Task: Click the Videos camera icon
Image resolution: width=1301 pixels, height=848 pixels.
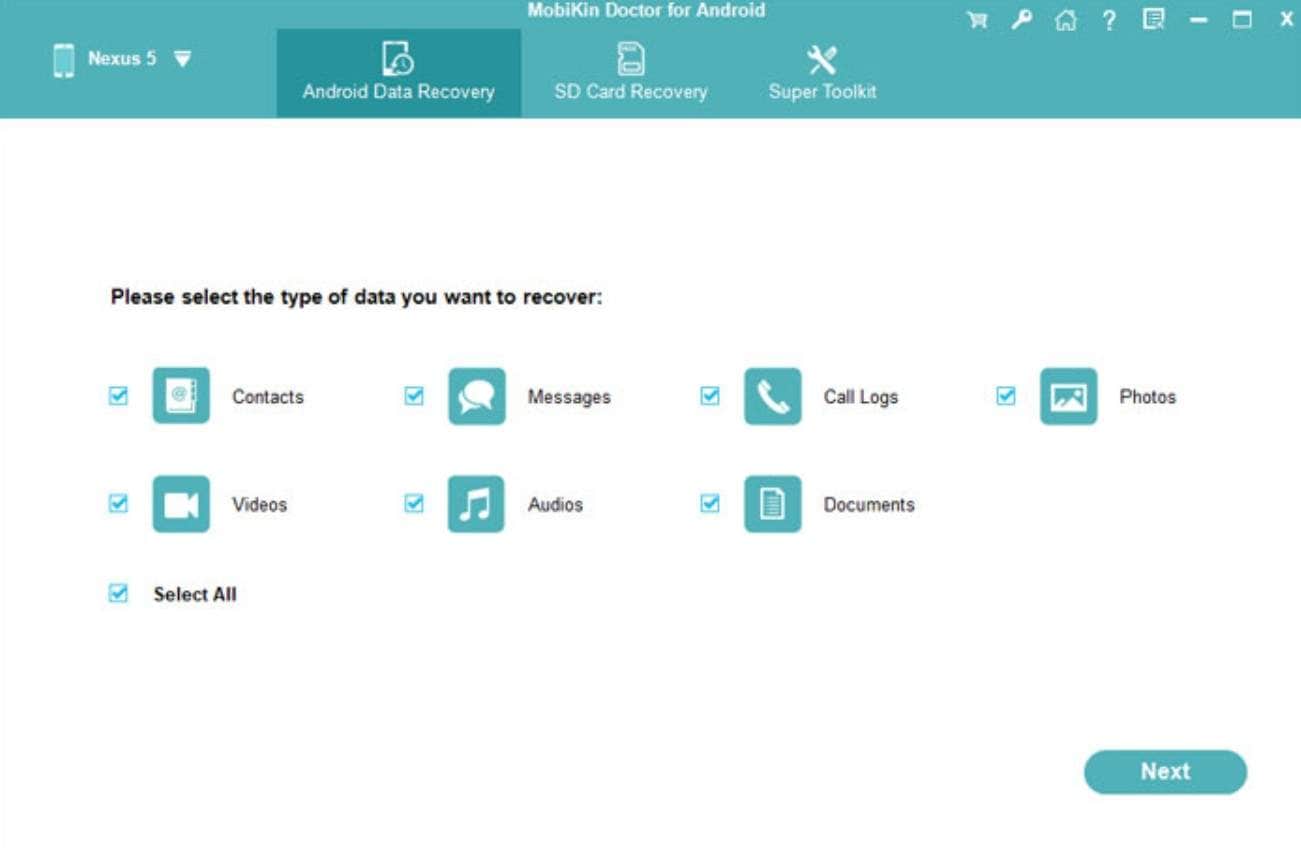Action: point(181,504)
